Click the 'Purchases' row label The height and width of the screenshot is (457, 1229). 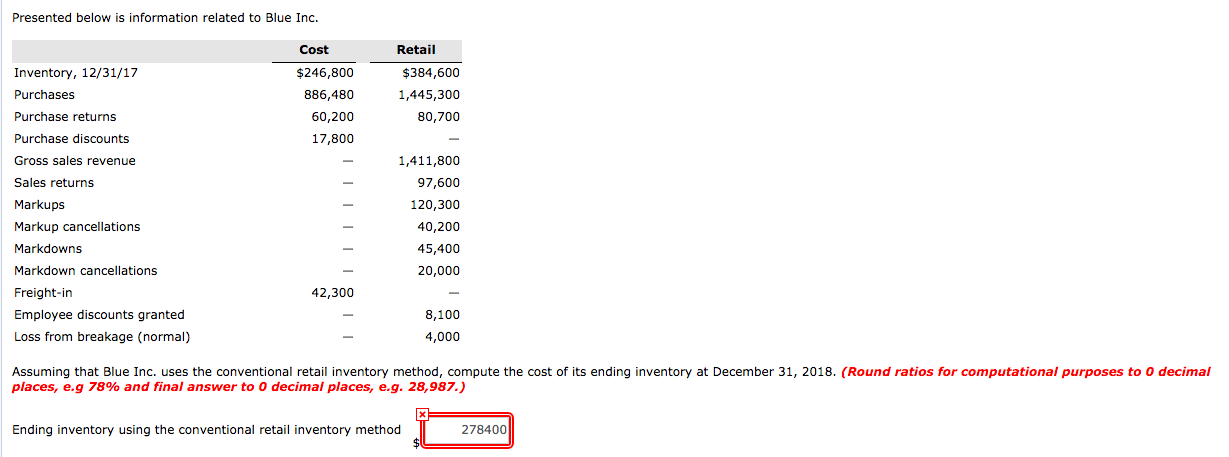44,95
